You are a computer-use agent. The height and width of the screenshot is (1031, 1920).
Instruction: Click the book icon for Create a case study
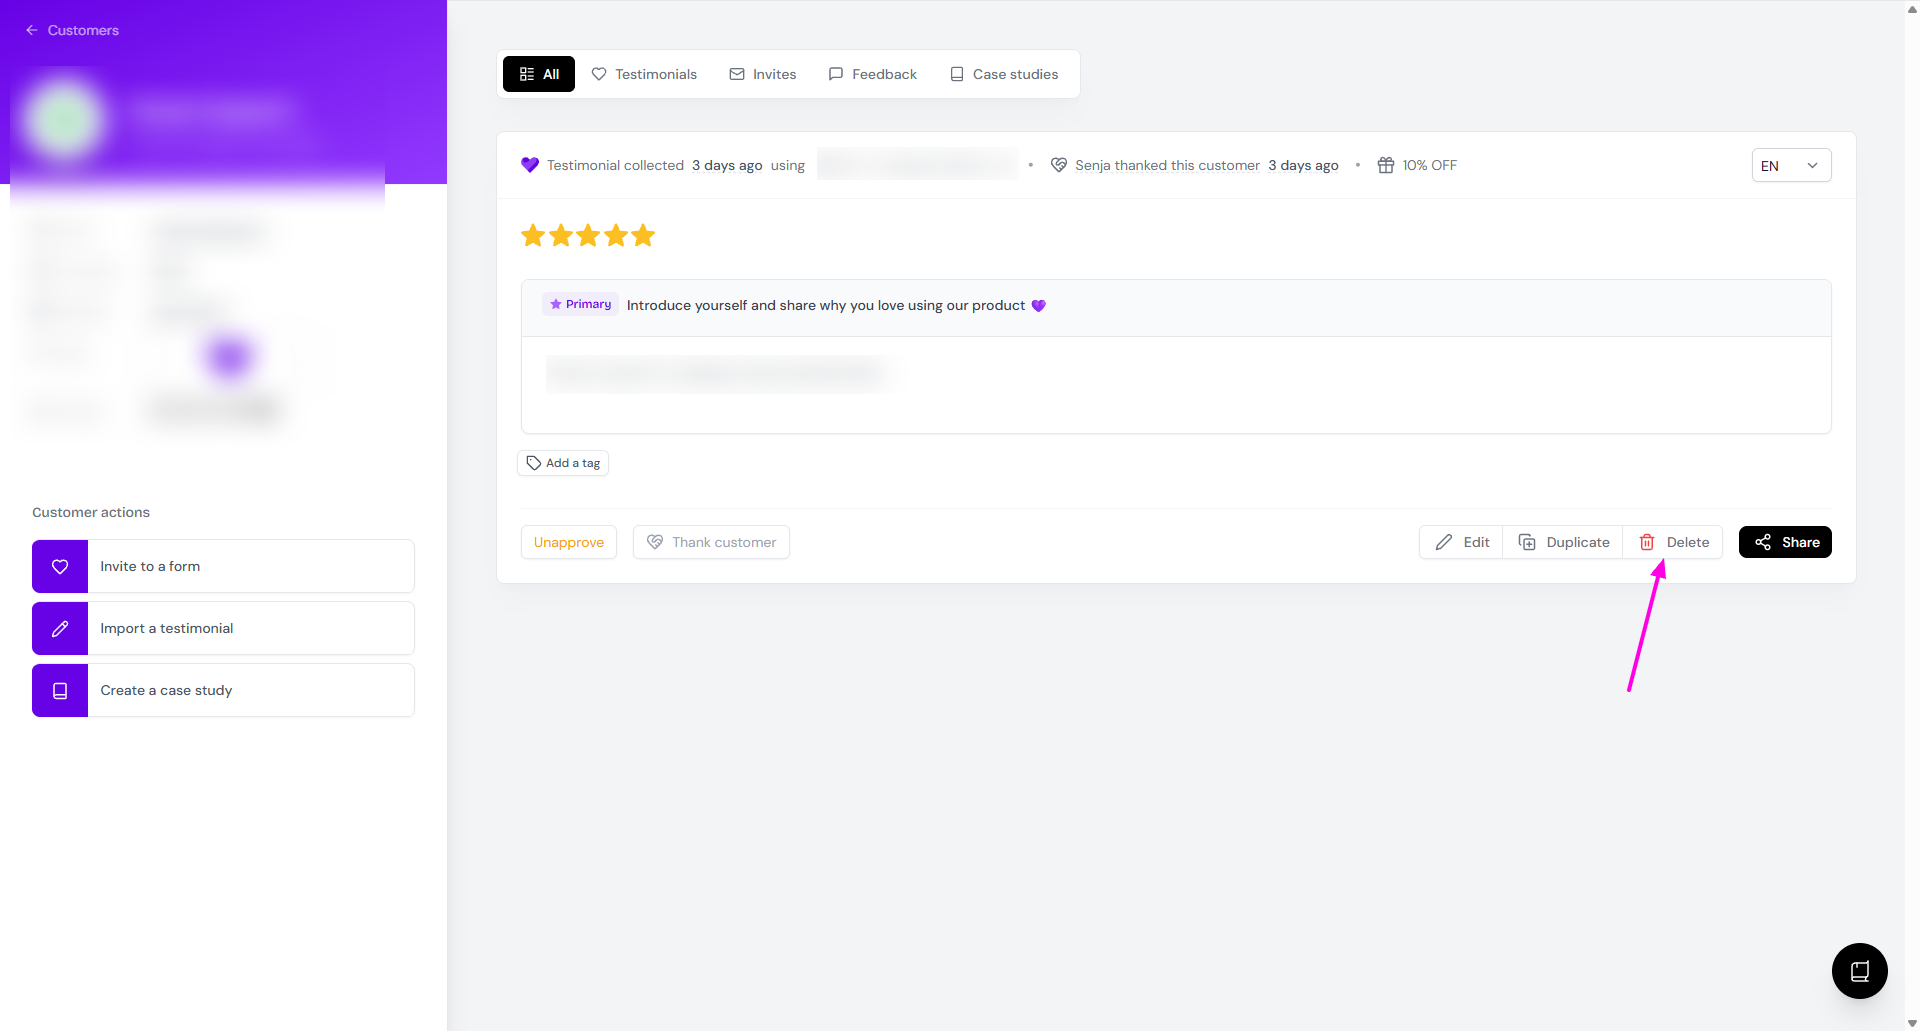[60, 690]
